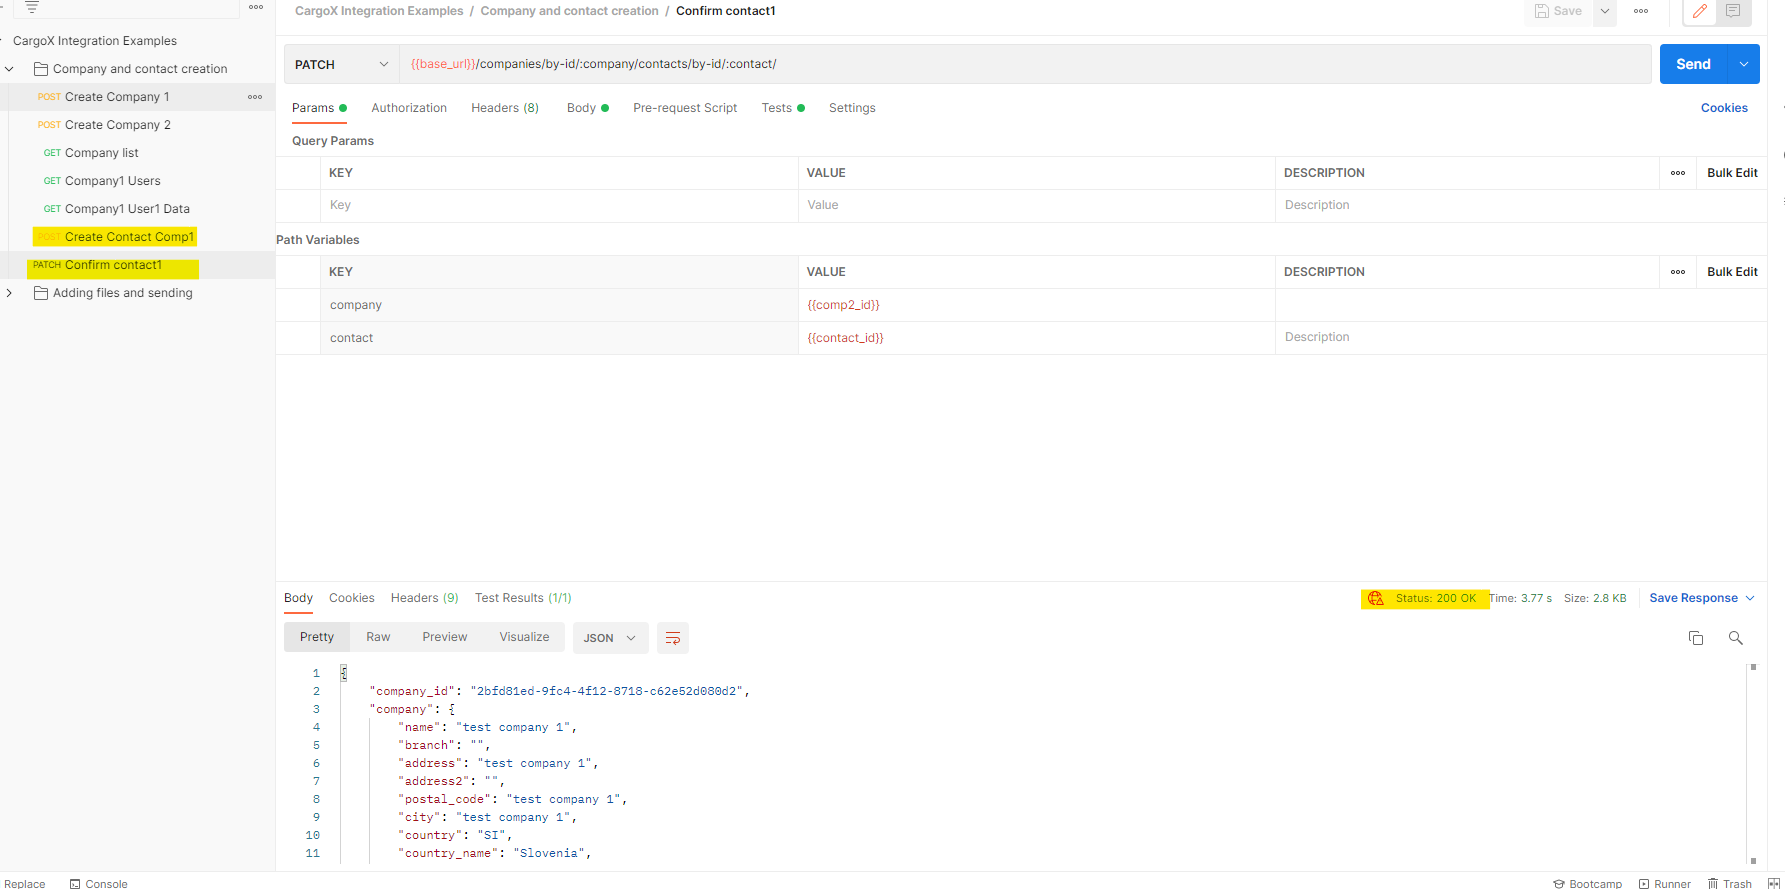This screenshot has height=889, width=1785.
Task: Open Save Response dropdown
Action: tap(1702, 598)
